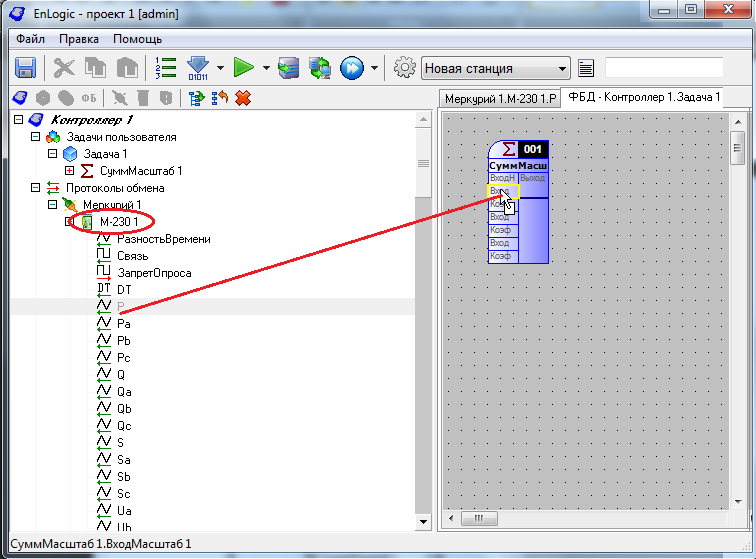756x559 pixels.
Task: Open dropdown arrow next to green play icon
Action: tap(266, 68)
